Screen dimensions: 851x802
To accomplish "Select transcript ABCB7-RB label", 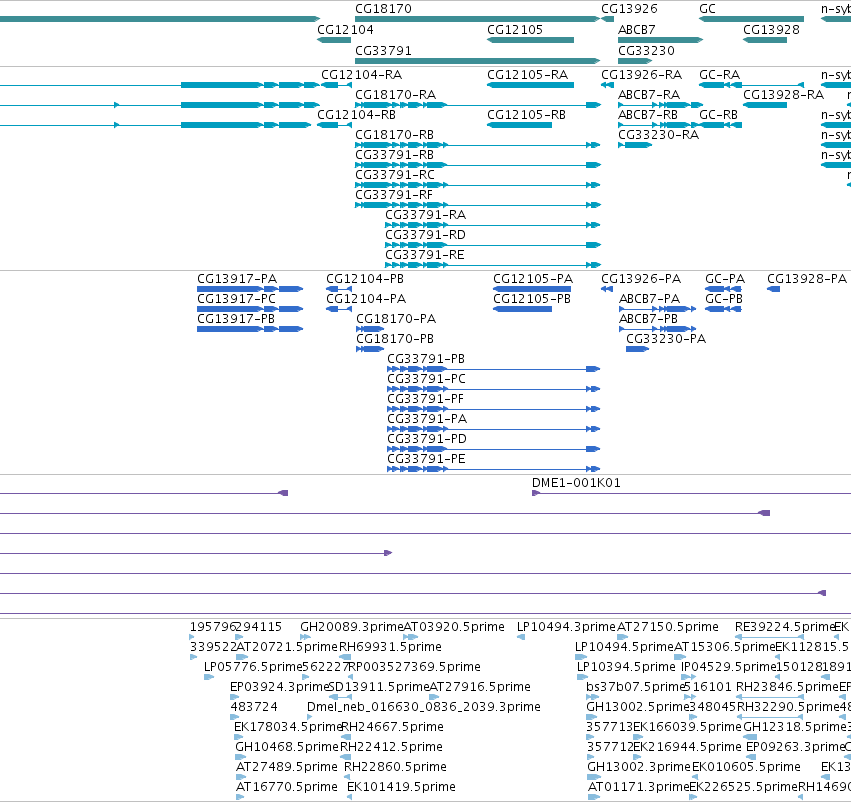I will 648,114.
